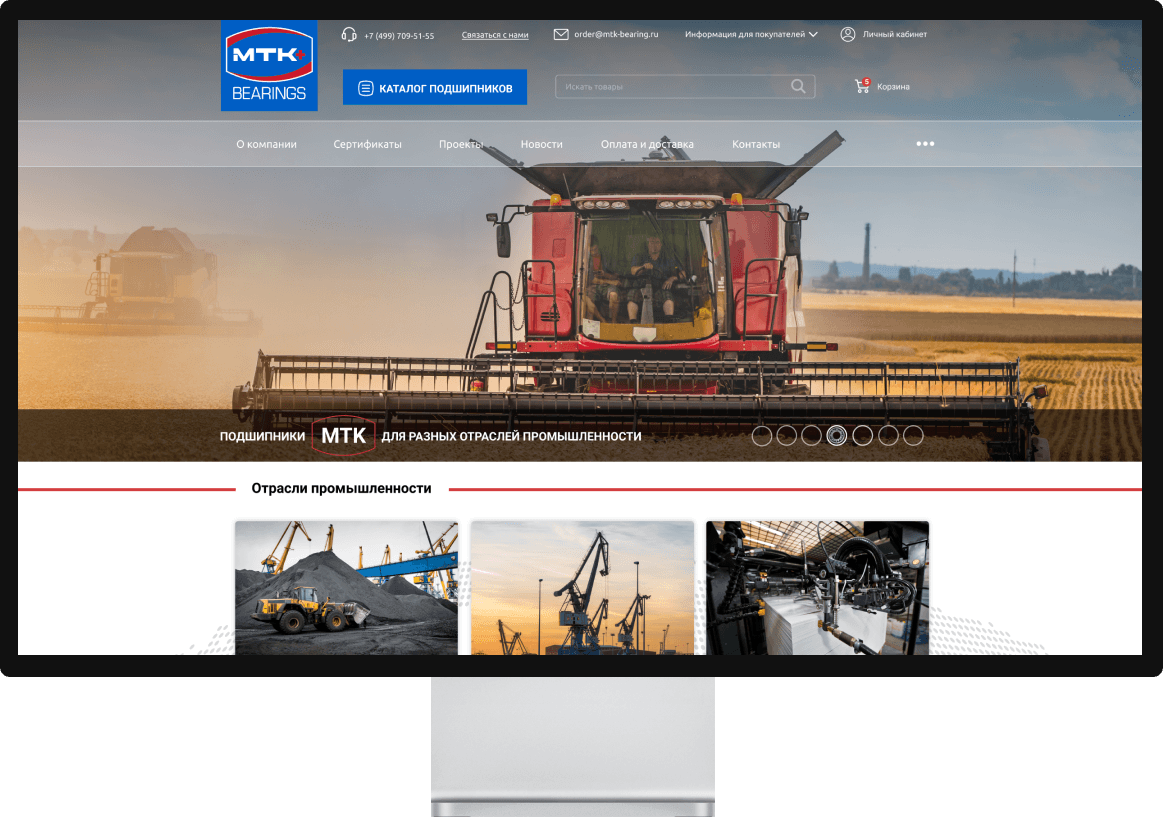Select the second slider dot
This screenshot has width=1163, height=817.
tap(786, 436)
